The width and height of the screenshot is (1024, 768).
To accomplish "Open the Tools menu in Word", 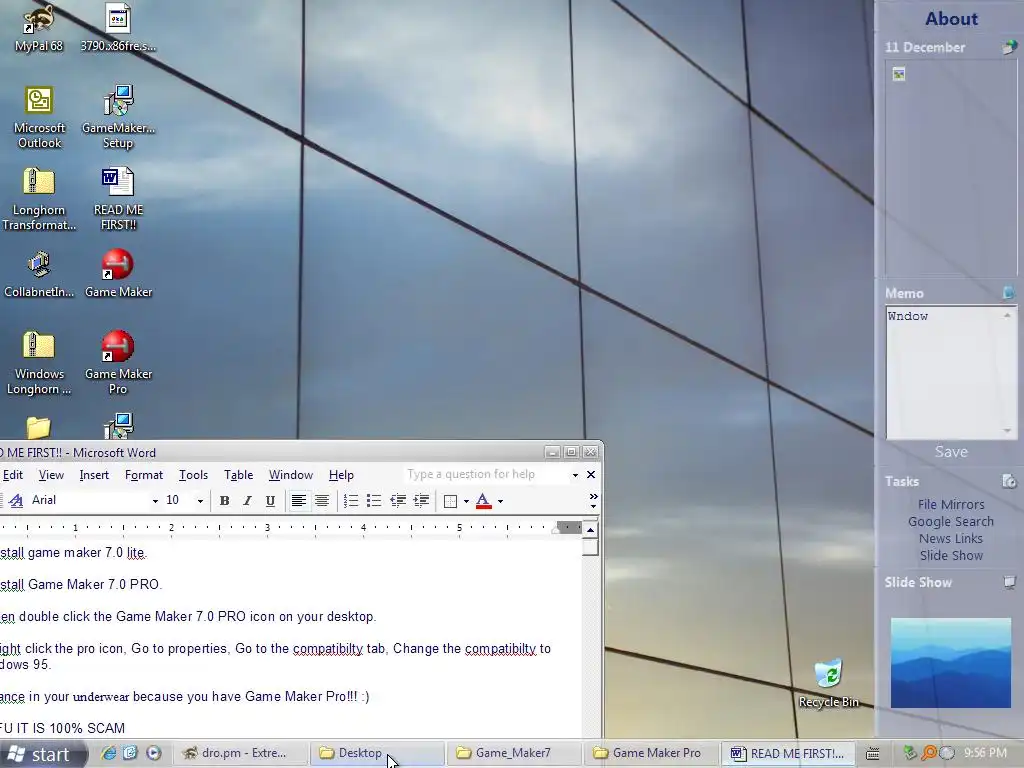I will point(193,475).
